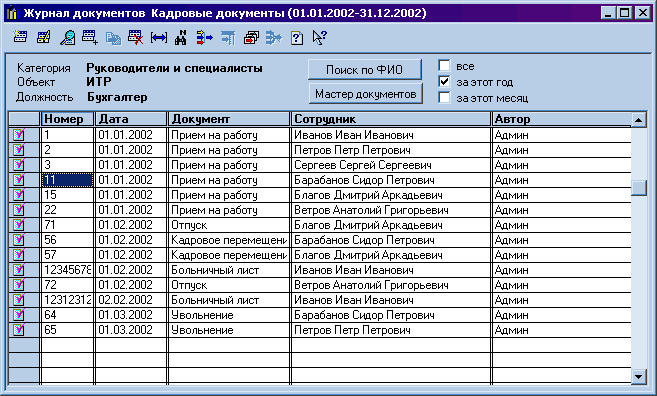Click the 'Руководители и специалисты' category value

(174, 68)
